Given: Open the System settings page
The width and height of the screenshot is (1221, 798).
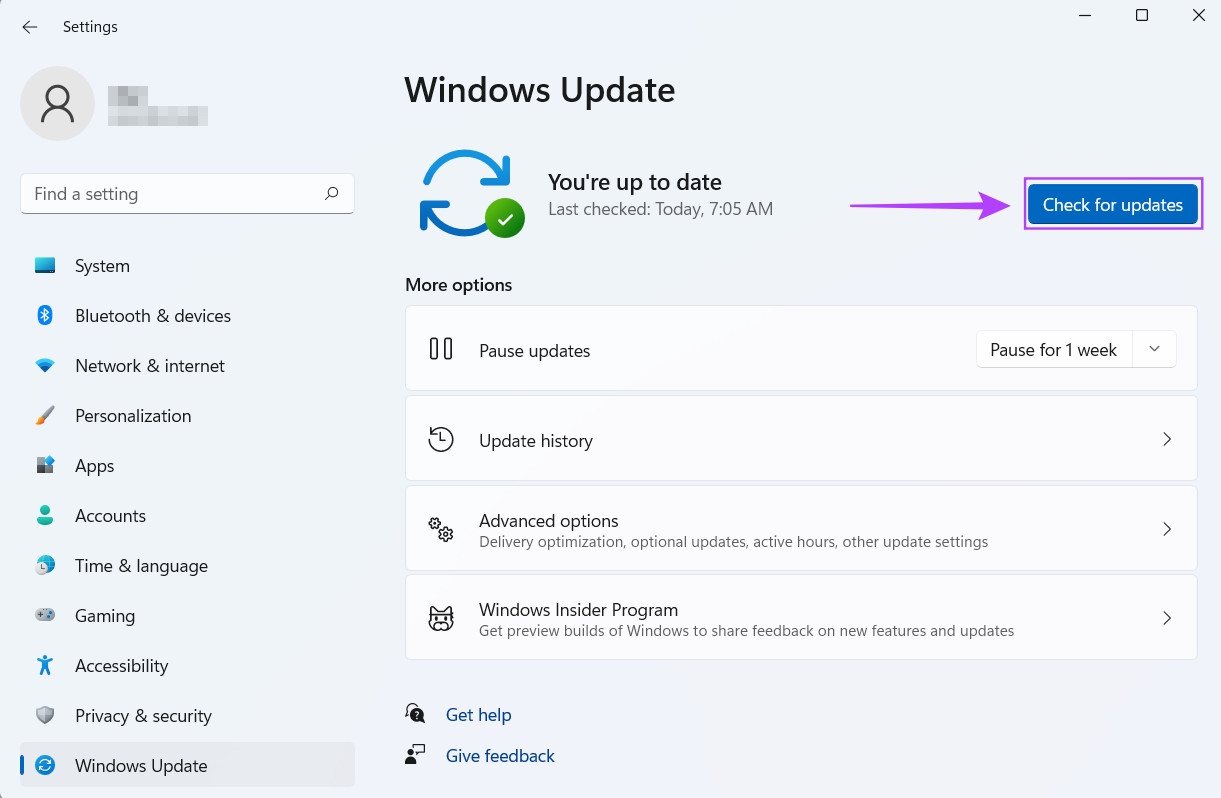Looking at the screenshot, I should click(187, 266).
